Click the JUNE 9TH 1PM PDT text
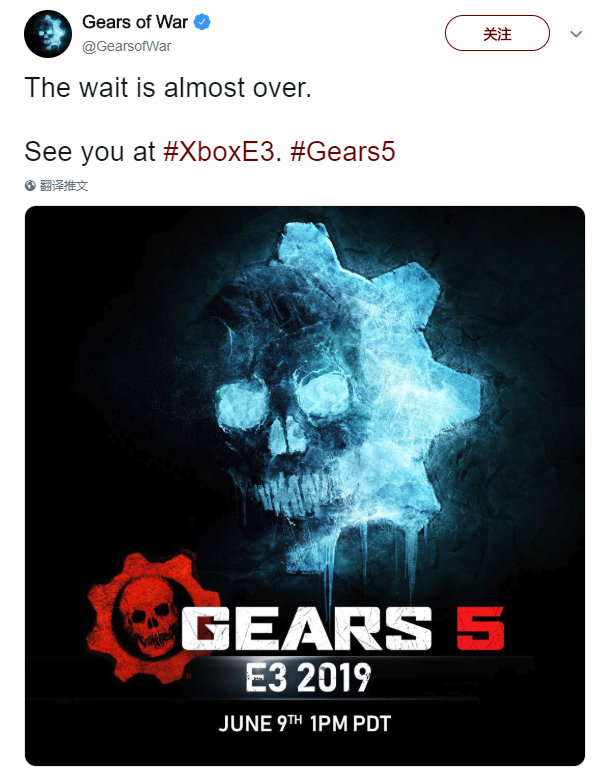This screenshot has height=779, width=611. [x=305, y=724]
